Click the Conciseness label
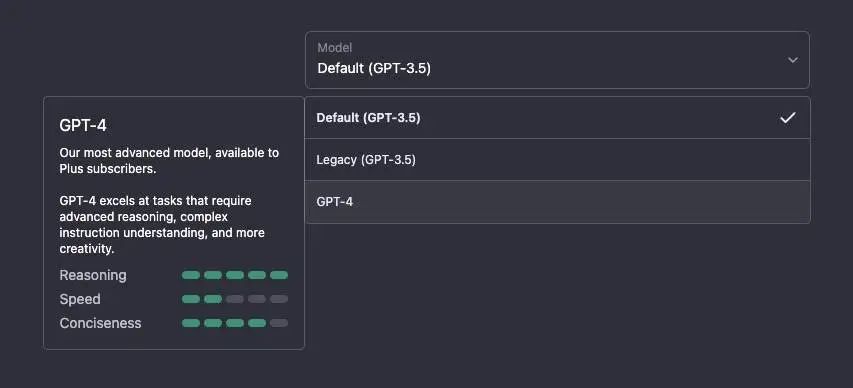853x388 pixels. pos(100,323)
